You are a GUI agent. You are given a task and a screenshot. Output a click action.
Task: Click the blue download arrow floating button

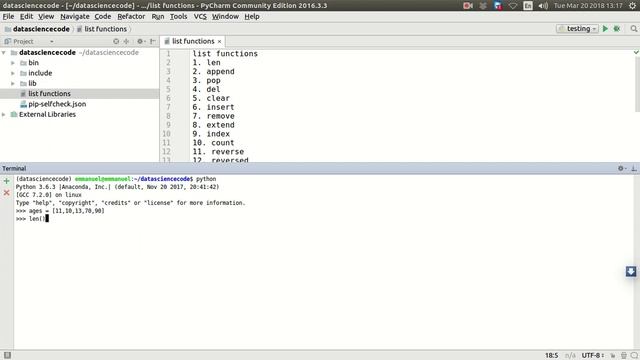tap(631, 271)
